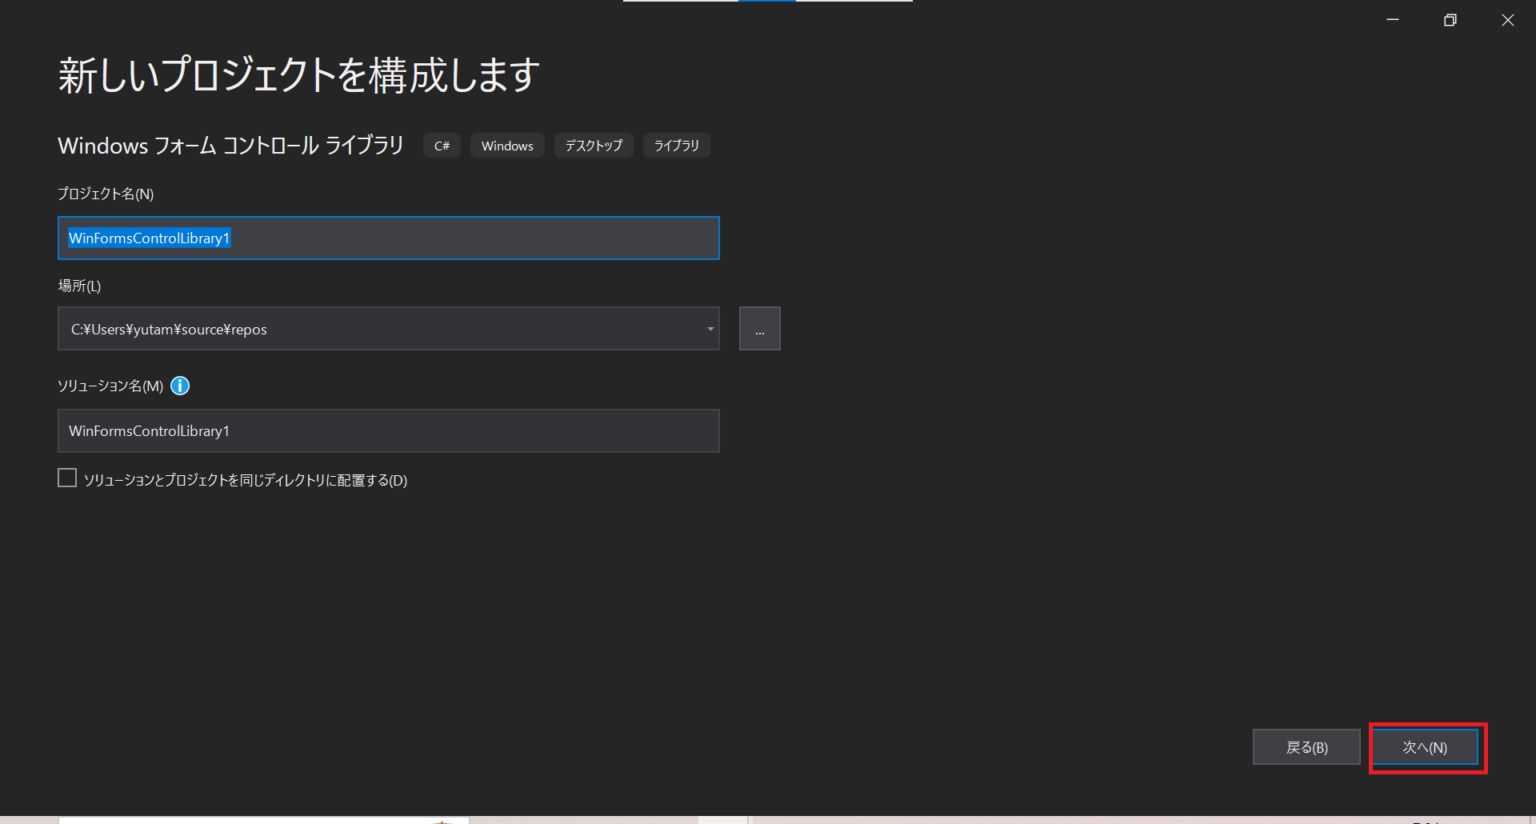The image size is (1536, 824).
Task: Click the blue step indicator at the top
Action: 766,4
